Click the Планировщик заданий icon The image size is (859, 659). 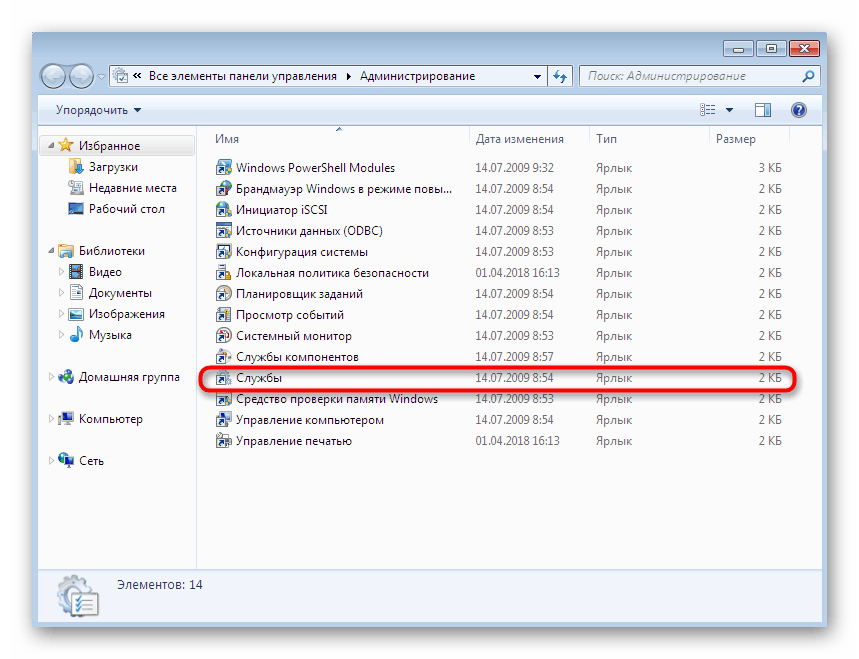[223, 294]
